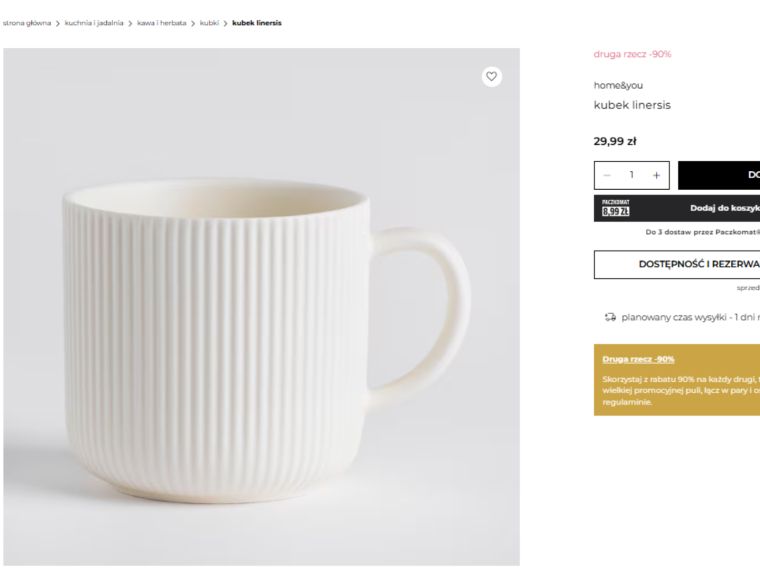Increase quantity with the plus button
Viewport: 760px width, 570px height.
(x=656, y=175)
